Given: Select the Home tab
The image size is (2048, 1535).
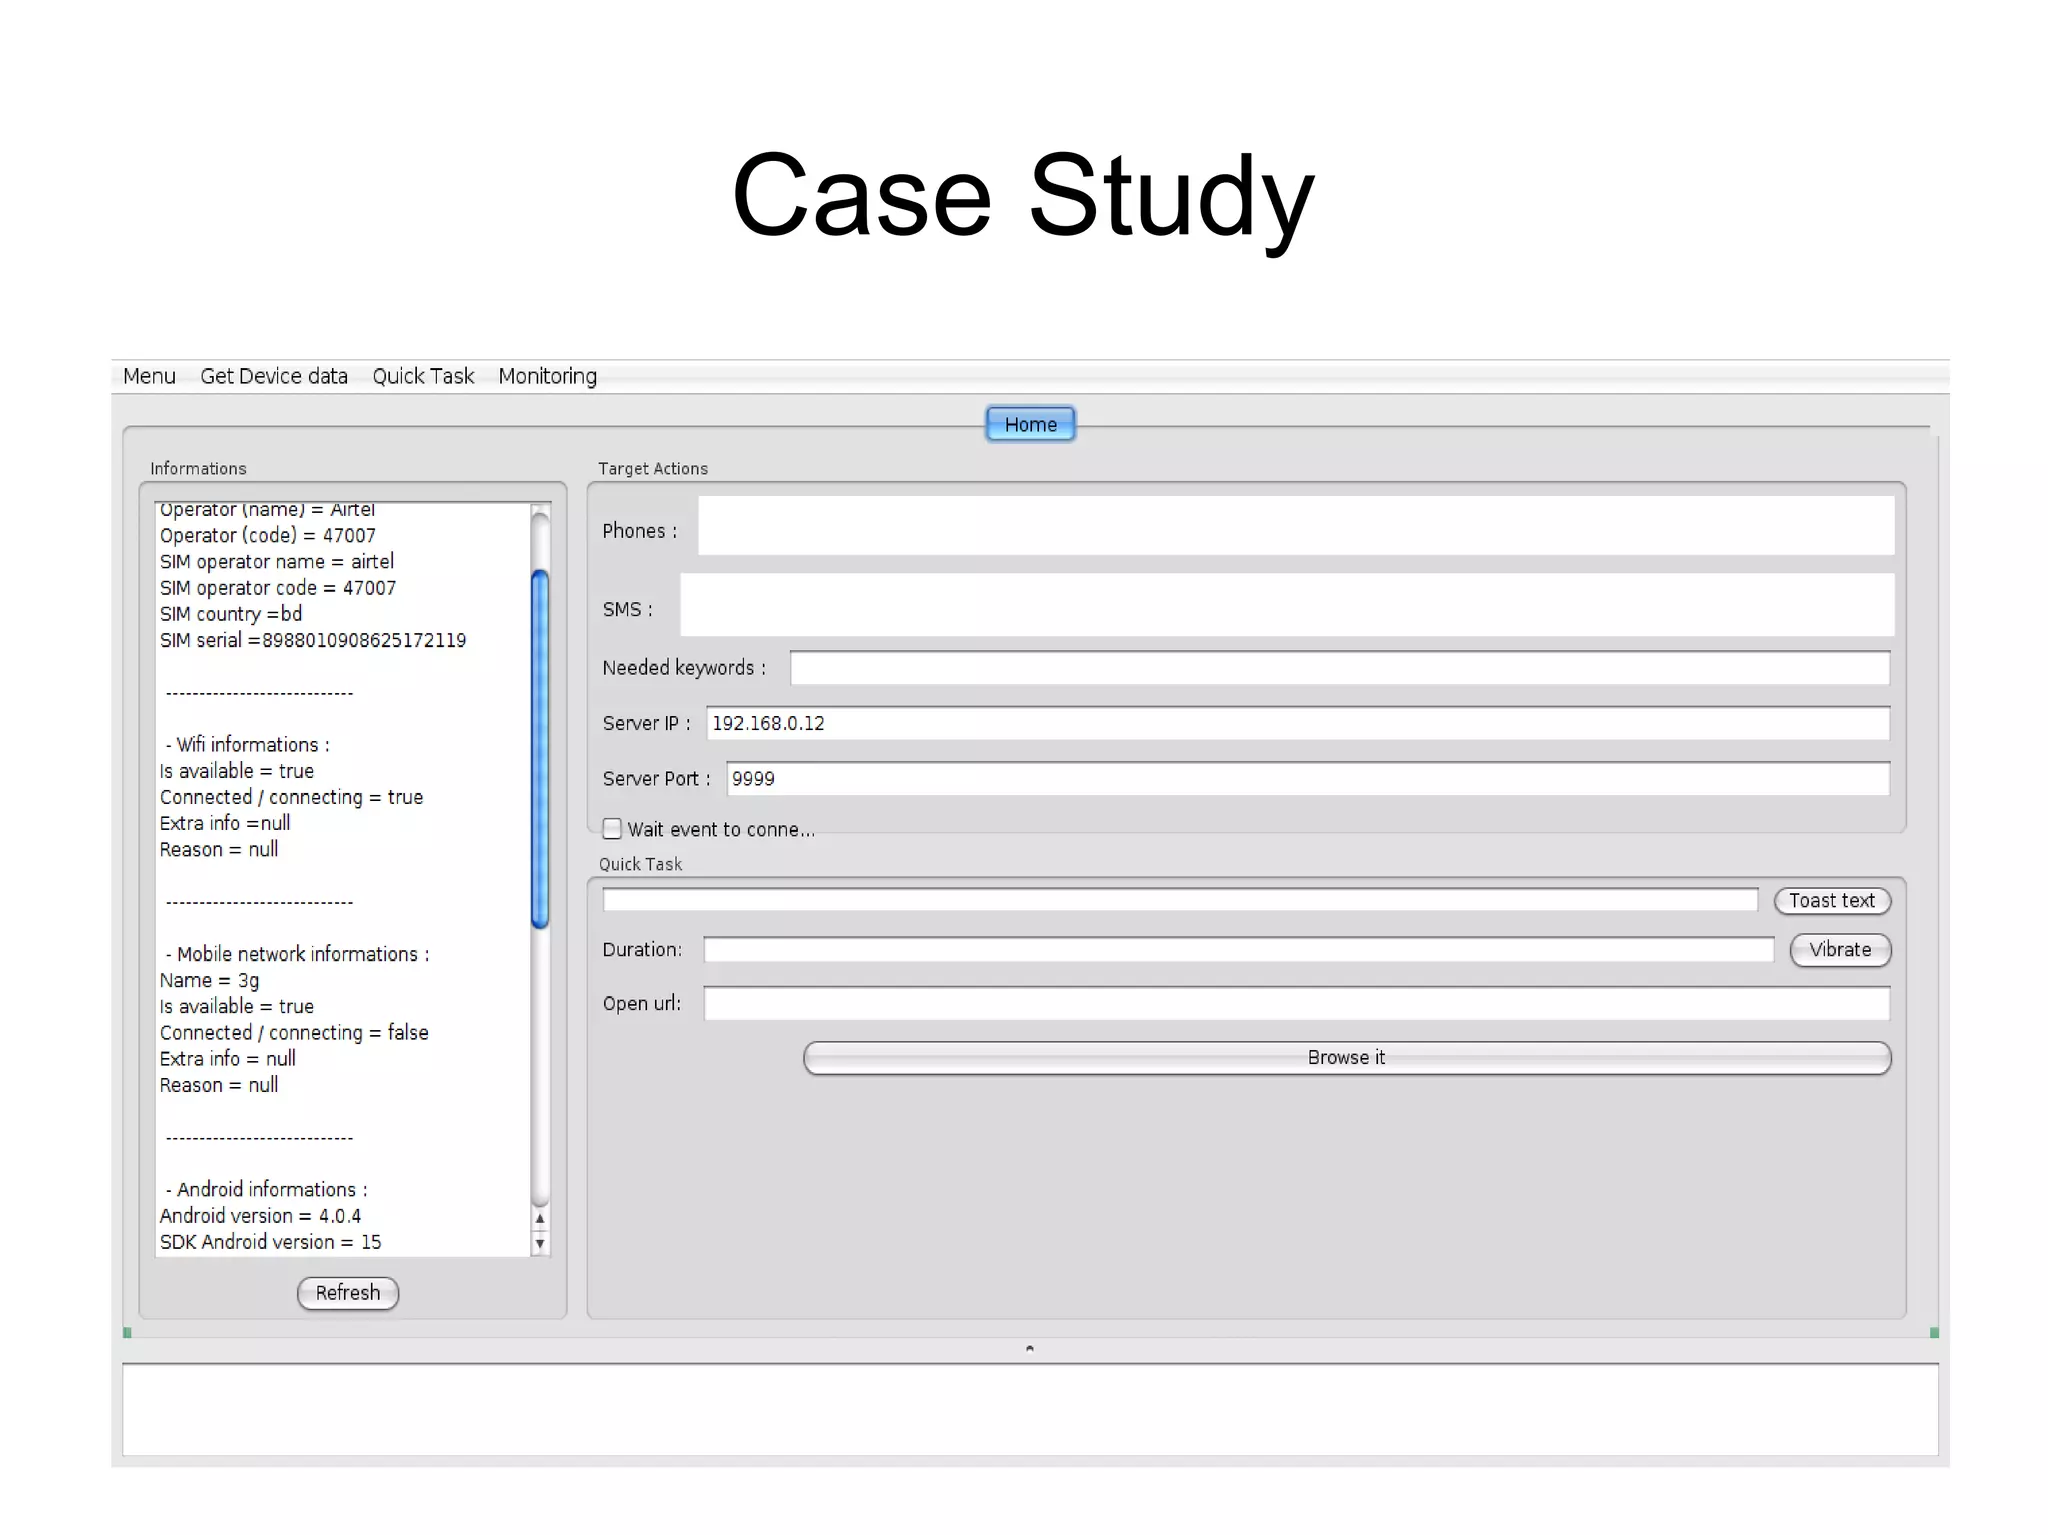Looking at the screenshot, I should pos(1030,424).
